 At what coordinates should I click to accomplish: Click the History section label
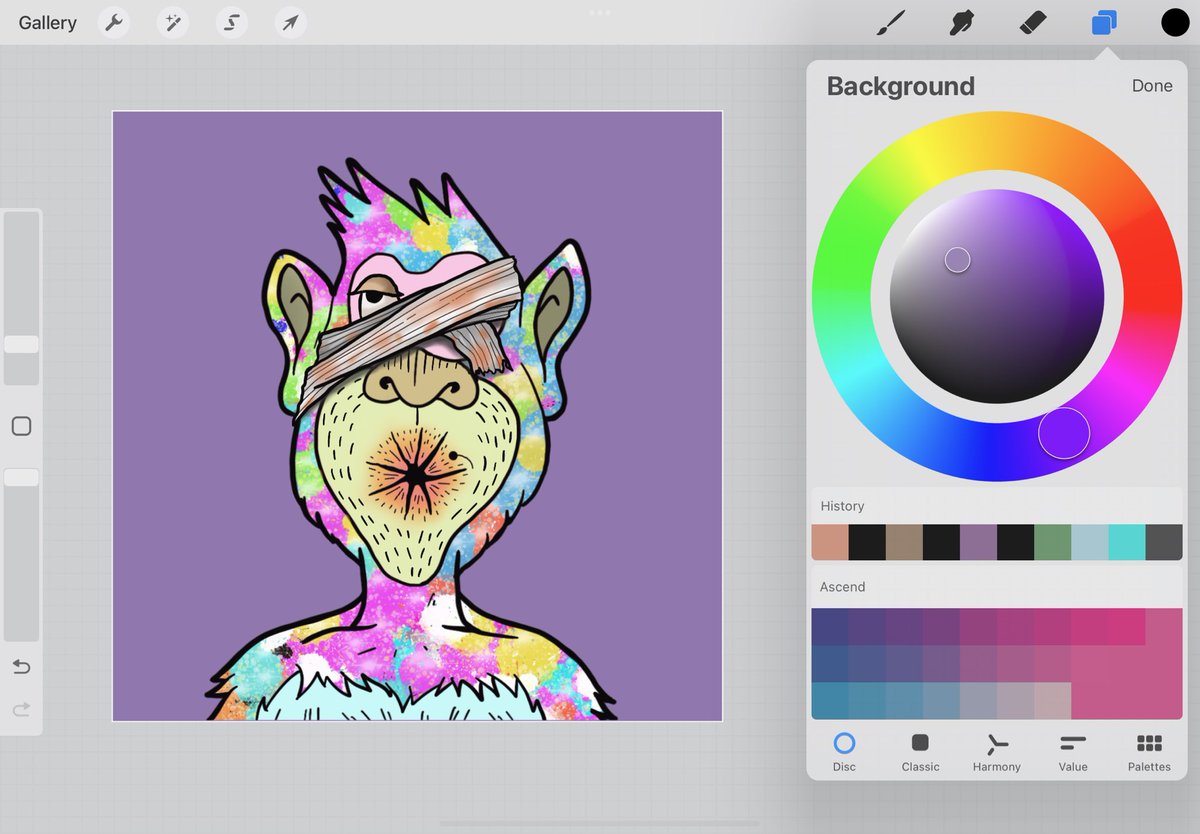(842, 506)
